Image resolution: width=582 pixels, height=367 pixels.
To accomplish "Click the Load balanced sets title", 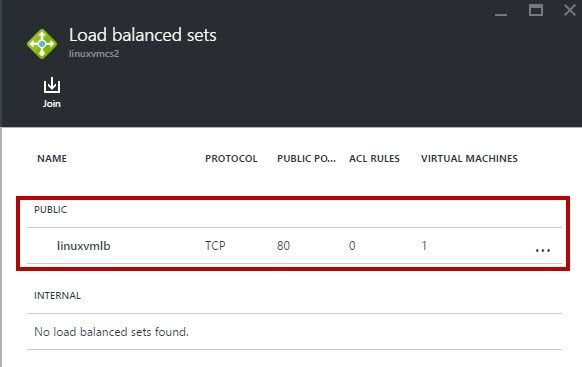I will tap(143, 35).
